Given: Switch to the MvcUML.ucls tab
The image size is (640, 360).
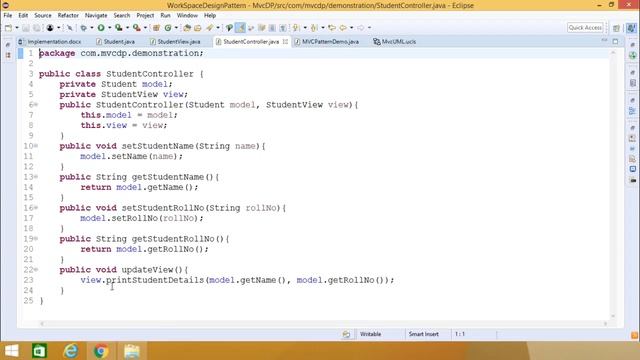Looking at the screenshot, I should click(395, 42).
